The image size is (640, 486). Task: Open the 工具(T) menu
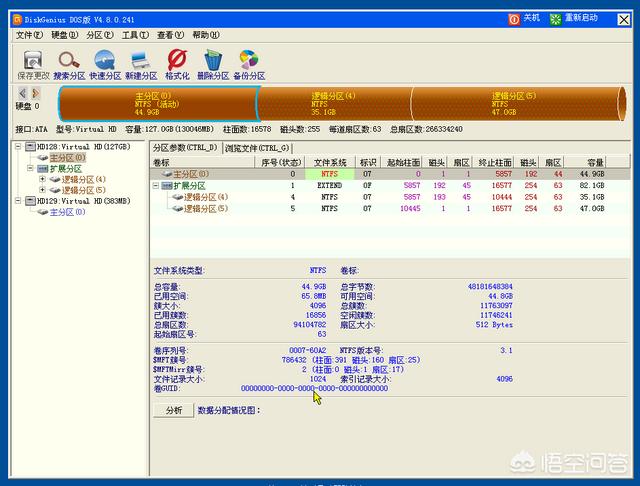(135, 35)
